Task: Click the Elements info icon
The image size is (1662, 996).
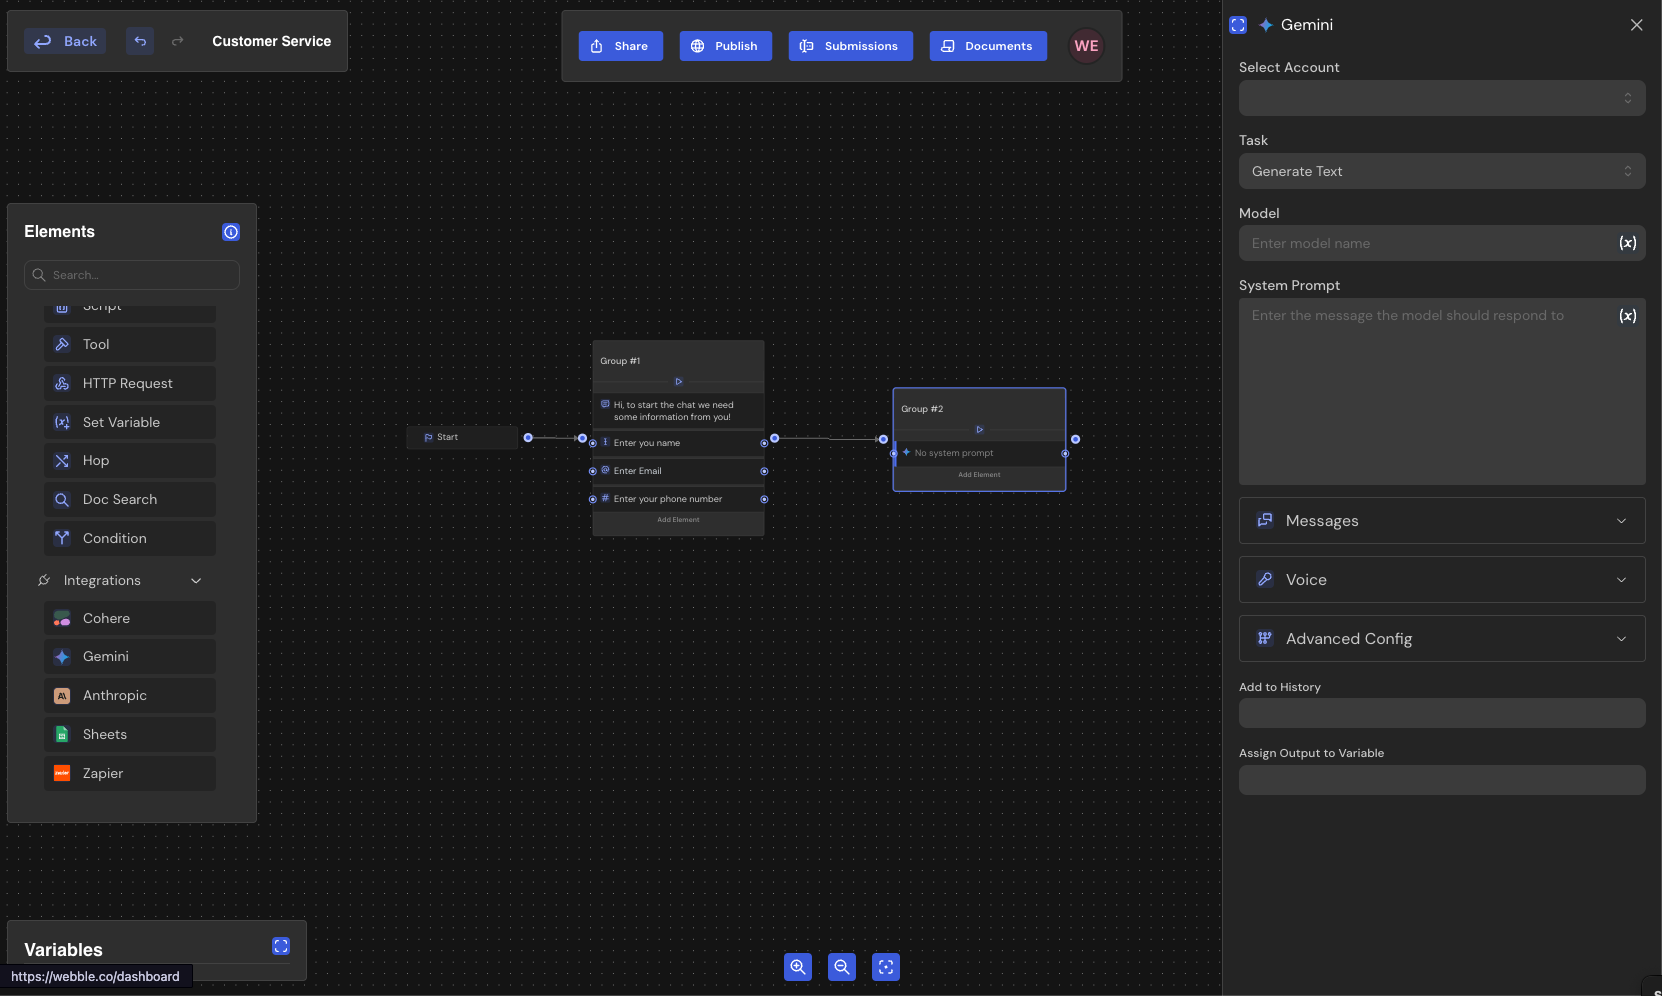Action: pyautogui.click(x=231, y=232)
